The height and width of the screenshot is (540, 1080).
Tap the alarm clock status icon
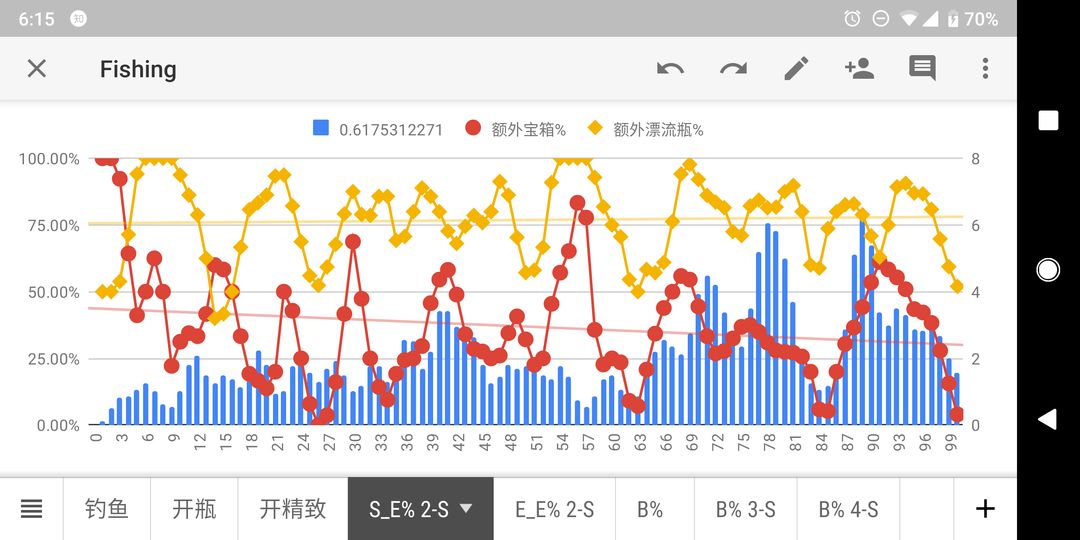click(852, 19)
